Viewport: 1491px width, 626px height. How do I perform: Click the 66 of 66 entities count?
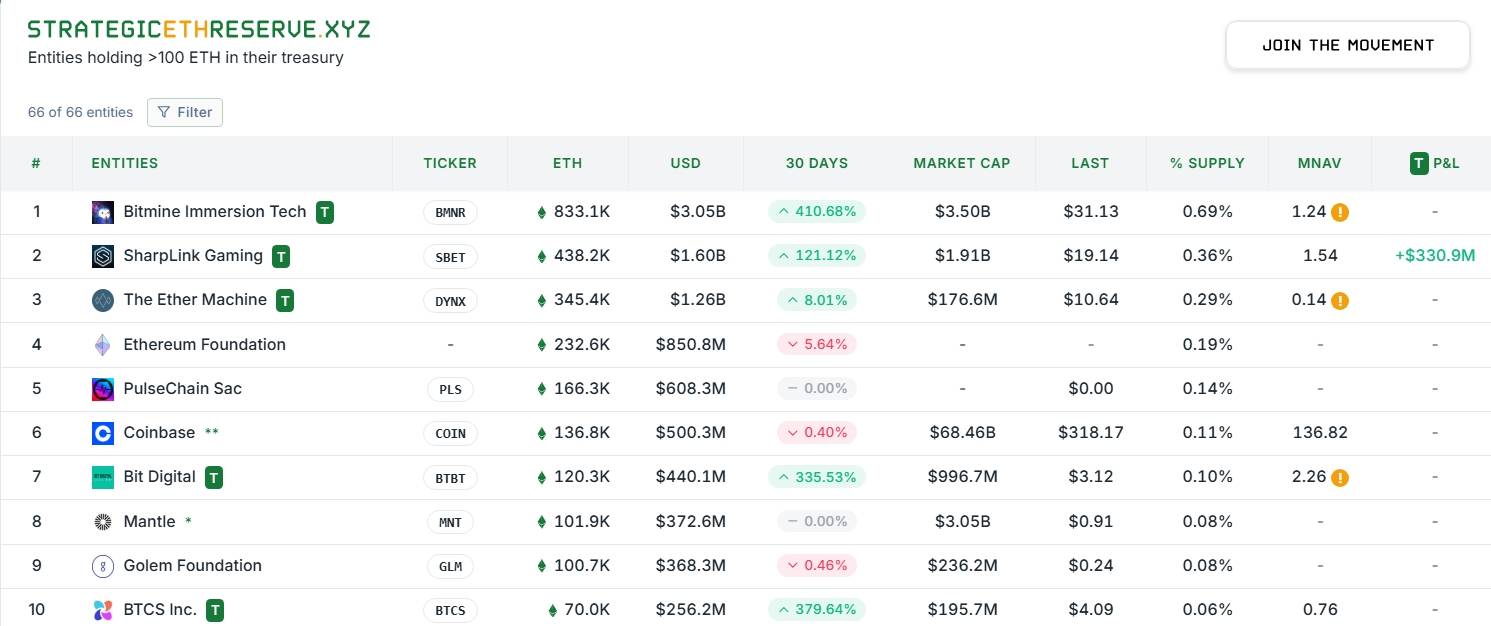(80, 112)
